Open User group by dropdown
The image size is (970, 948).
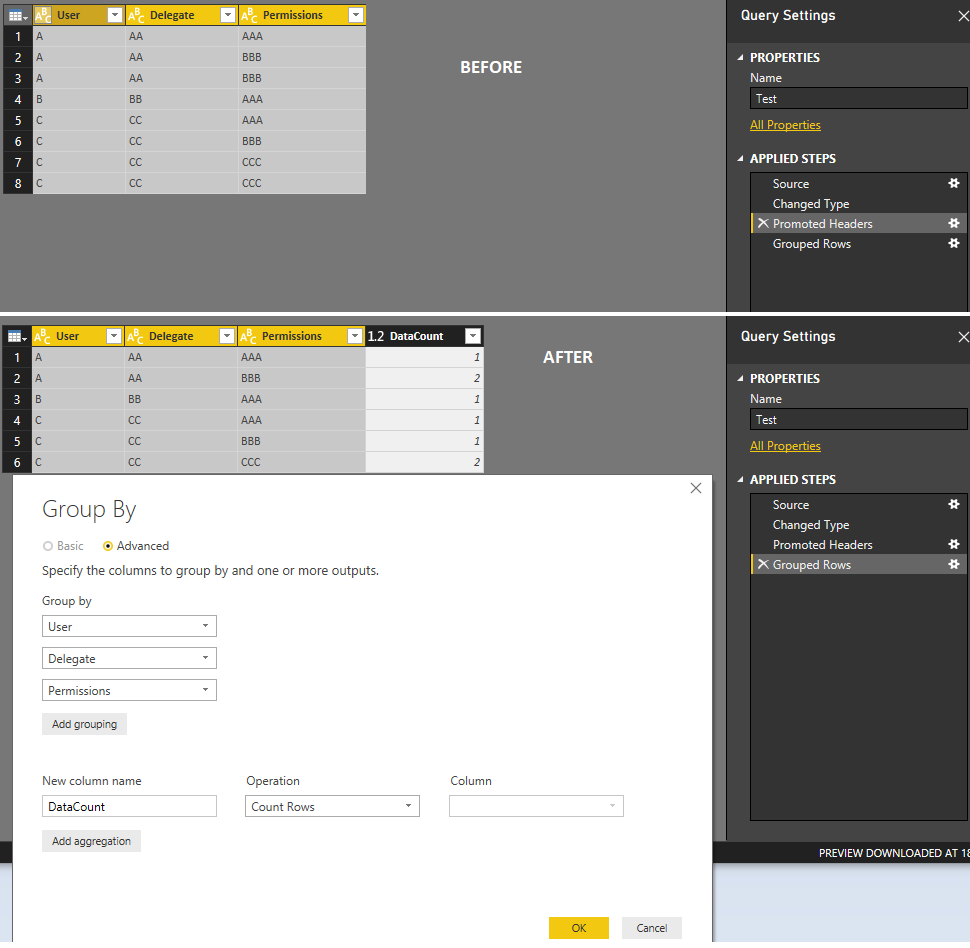(129, 626)
